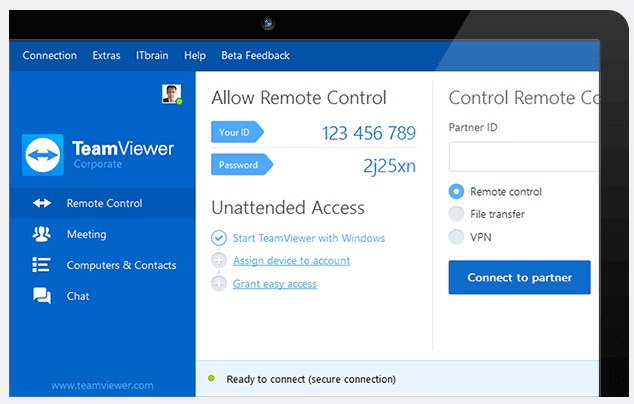Click the plus icon beside Assign device to account

[219, 260]
